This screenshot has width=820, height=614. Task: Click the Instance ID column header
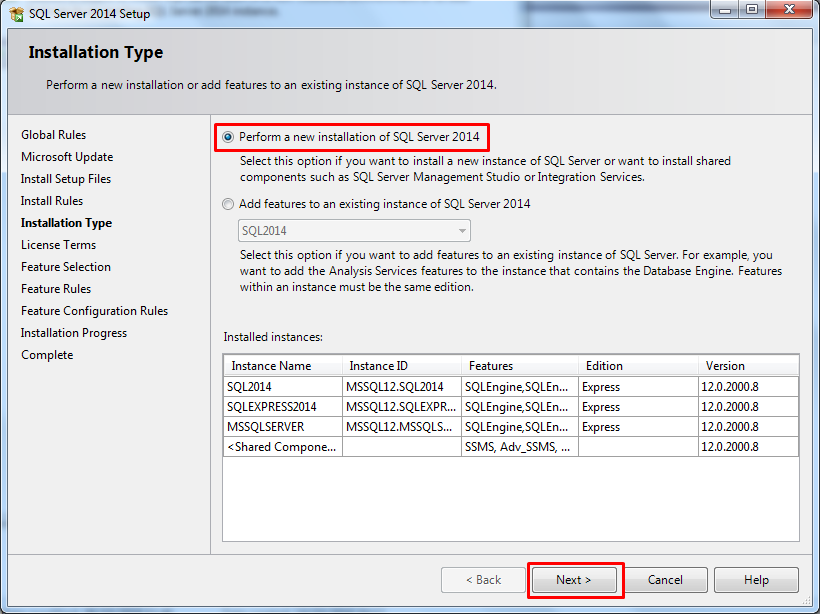402,366
